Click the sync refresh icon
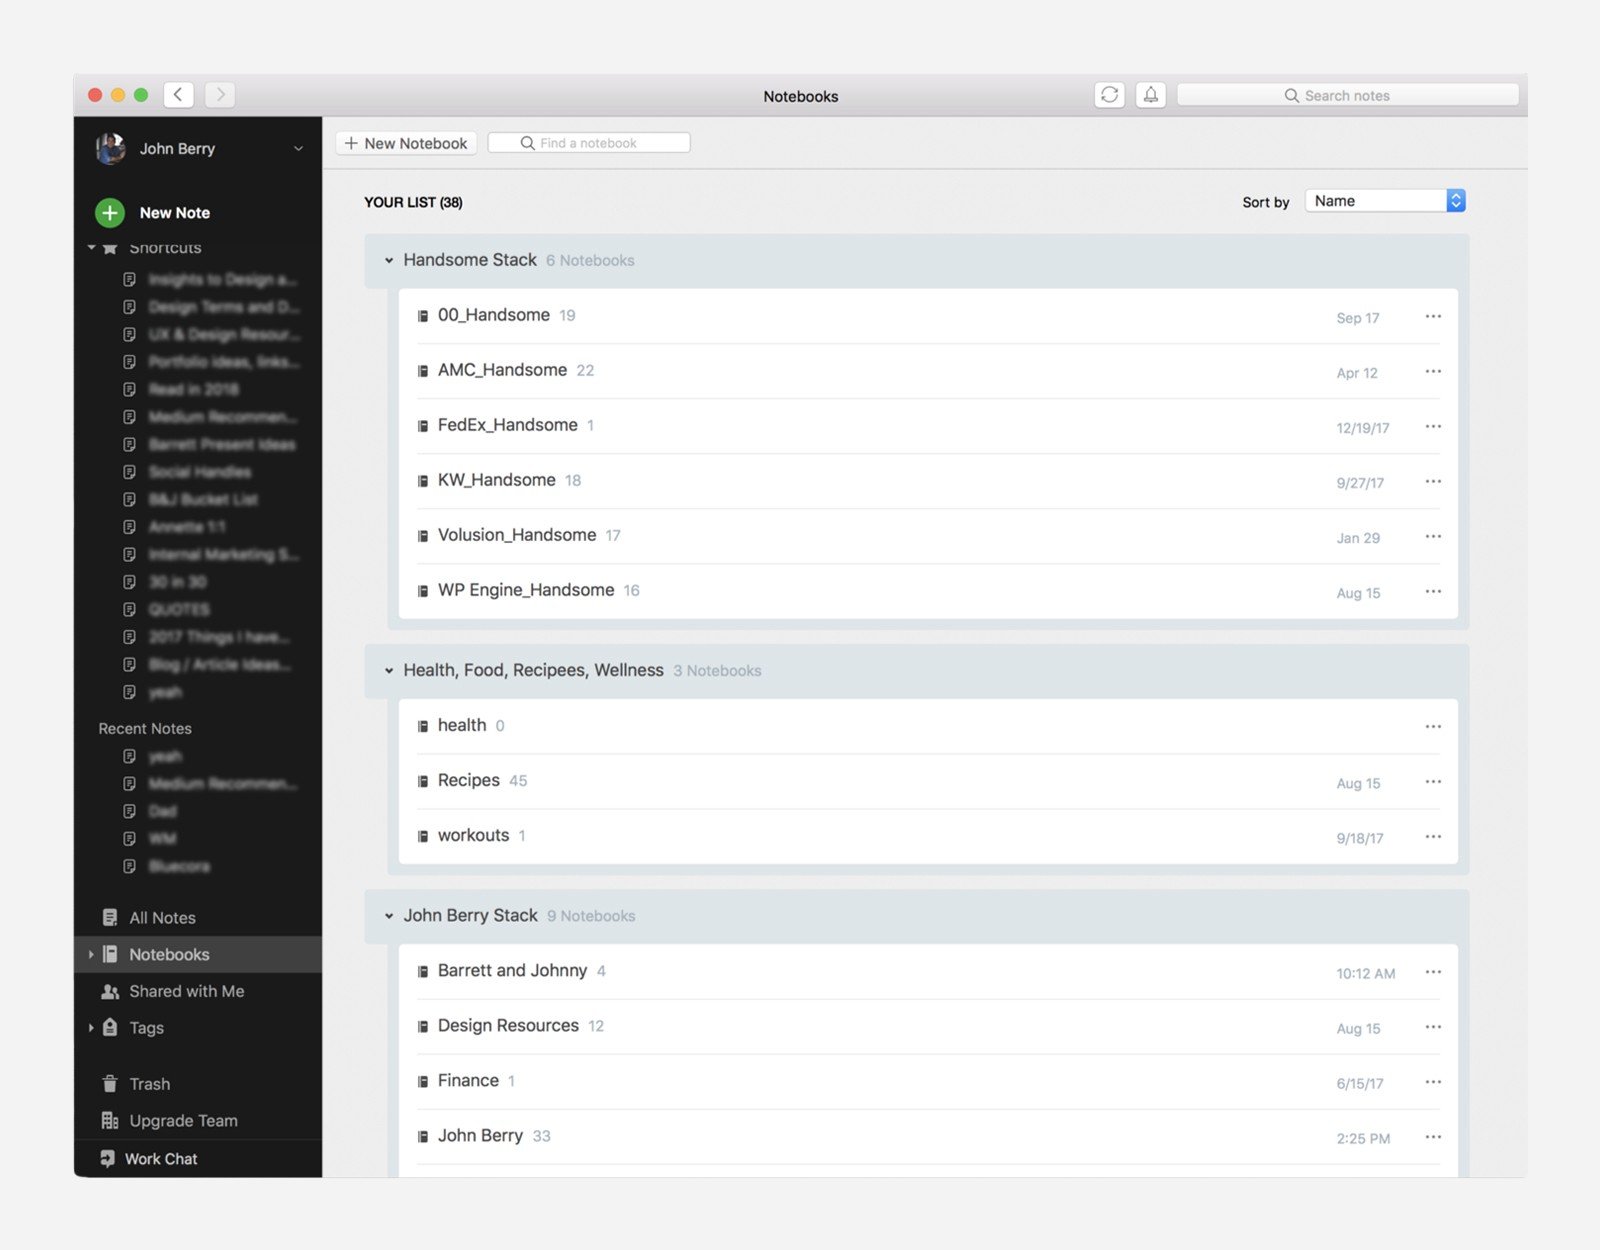Screen dimensions: 1600x1250 click(1109, 95)
